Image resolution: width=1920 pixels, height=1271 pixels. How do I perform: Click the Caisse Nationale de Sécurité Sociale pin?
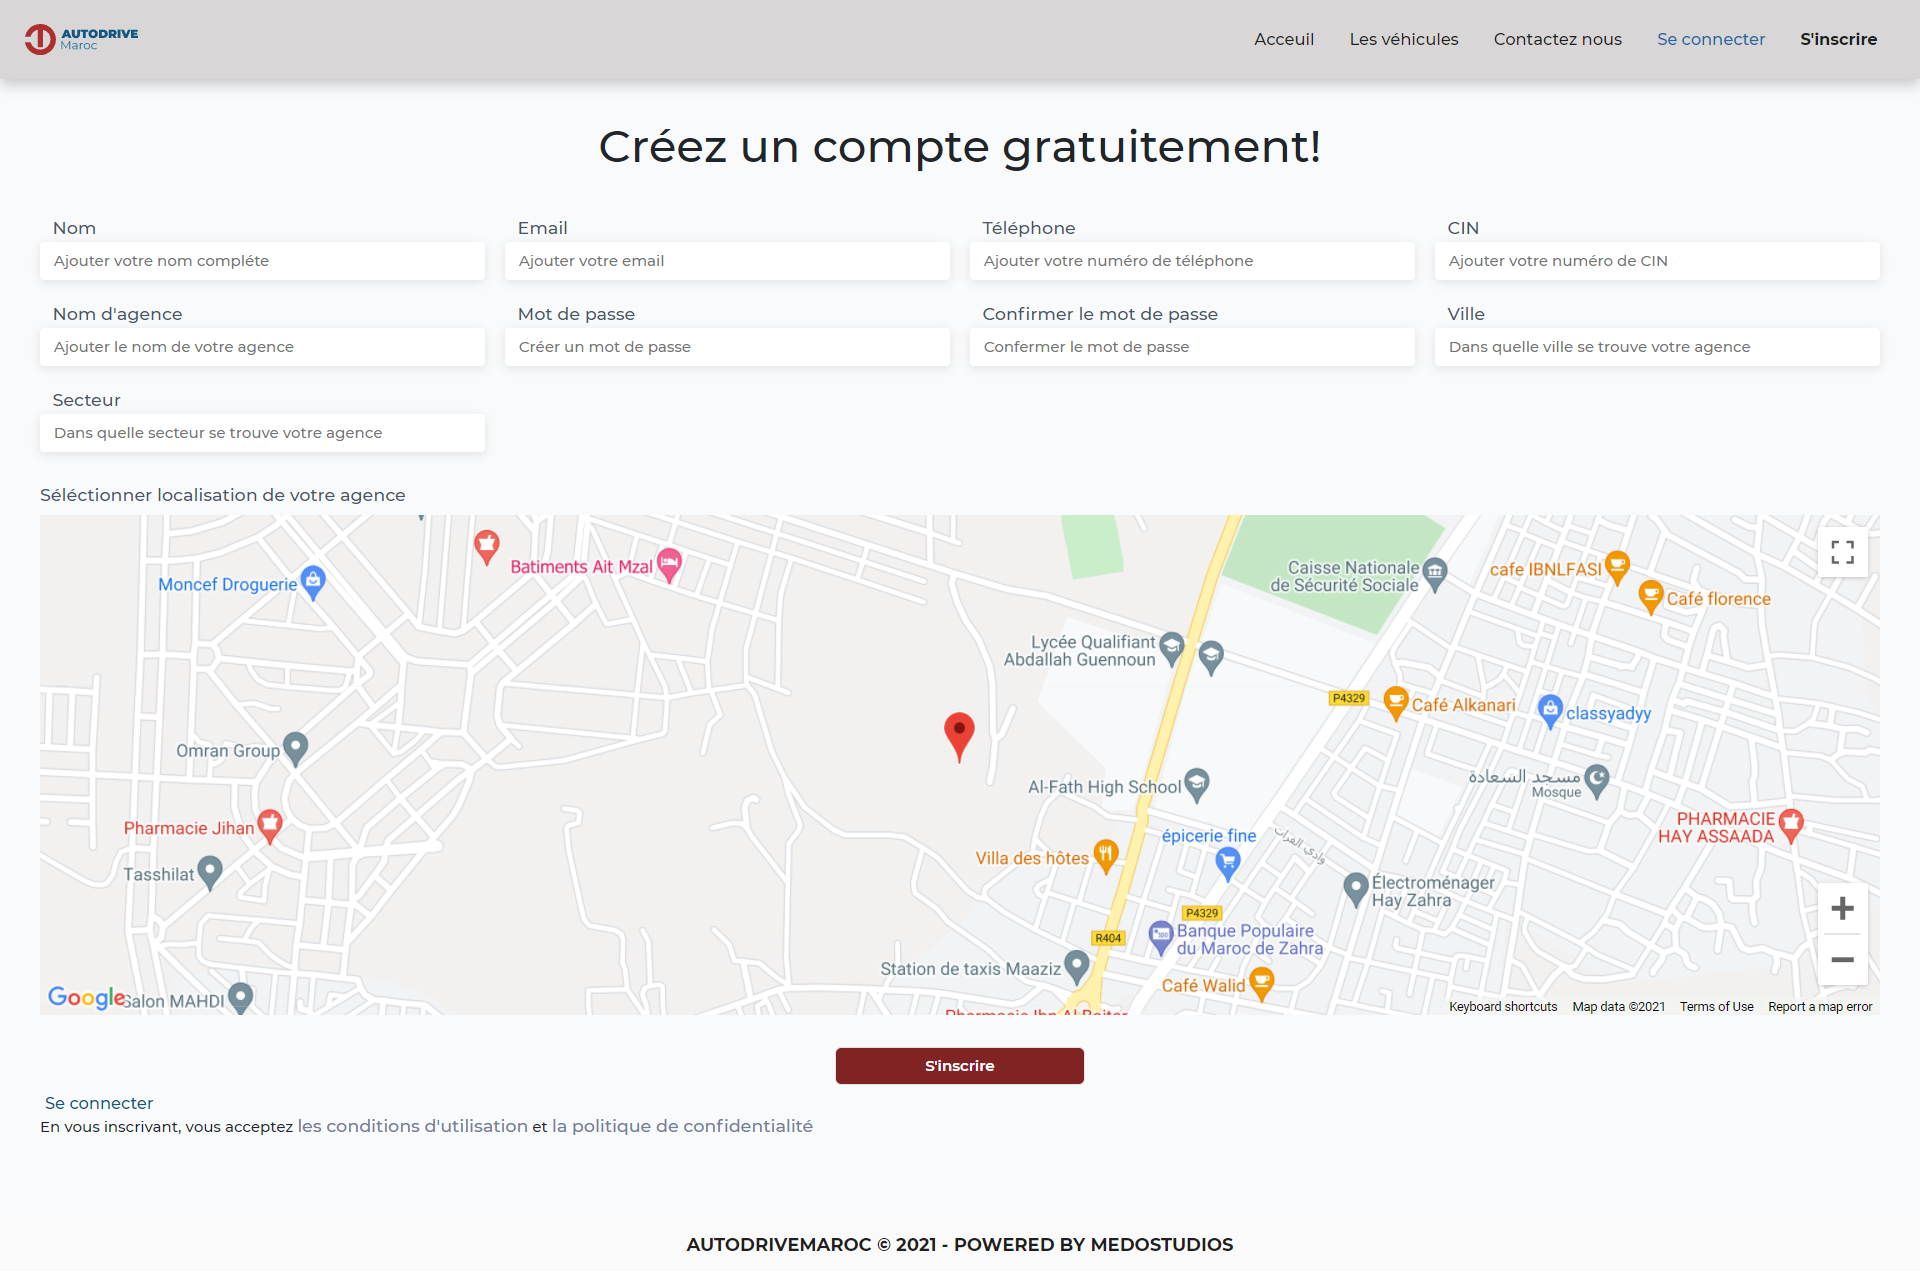pyautogui.click(x=1435, y=575)
